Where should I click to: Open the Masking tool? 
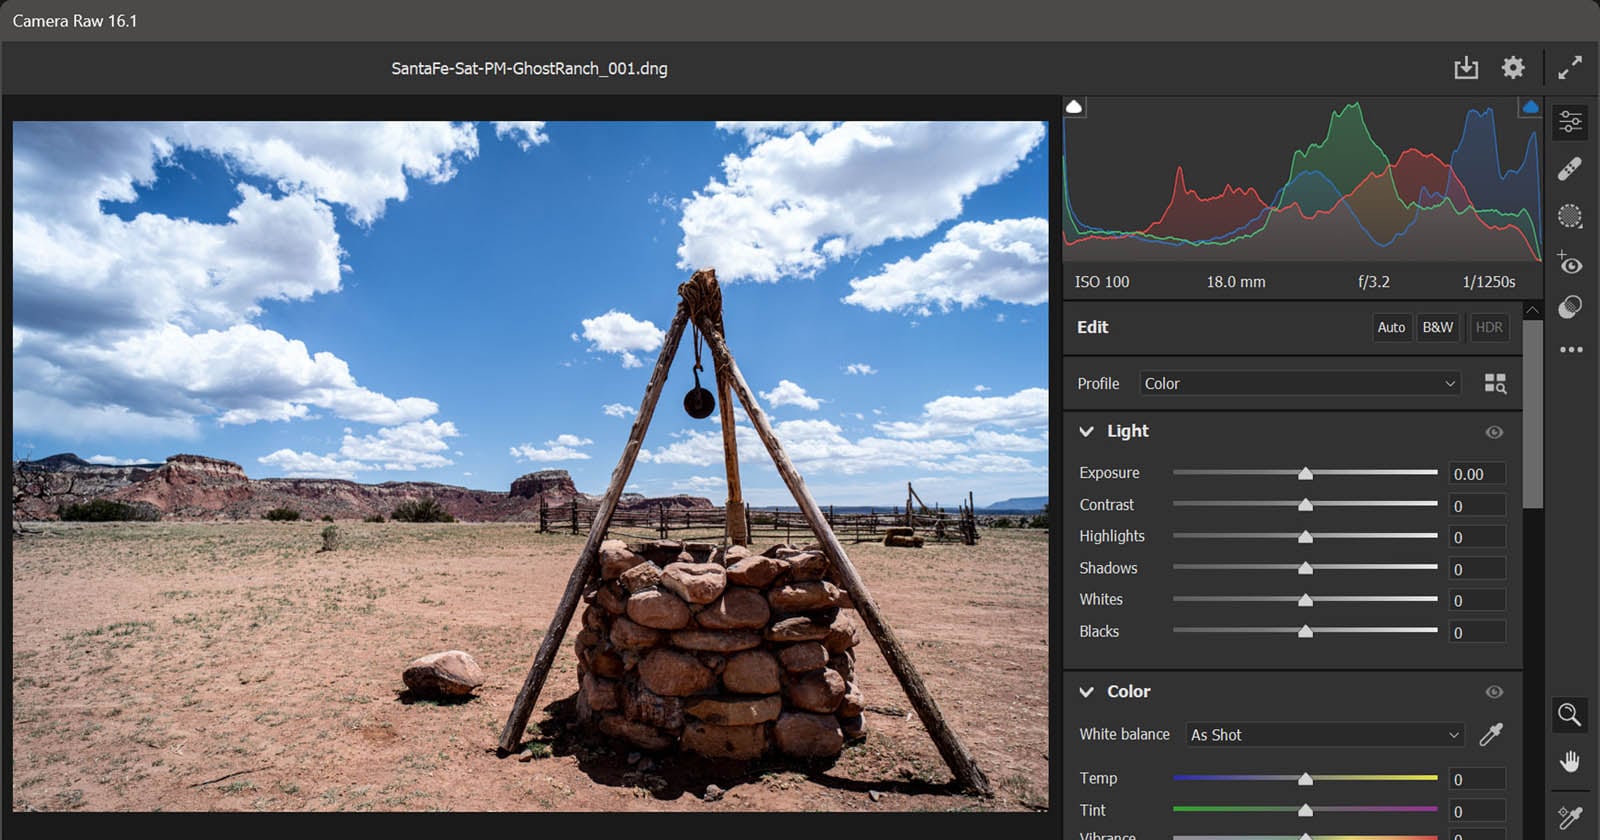pyautogui.click(x=1570, y=216)
